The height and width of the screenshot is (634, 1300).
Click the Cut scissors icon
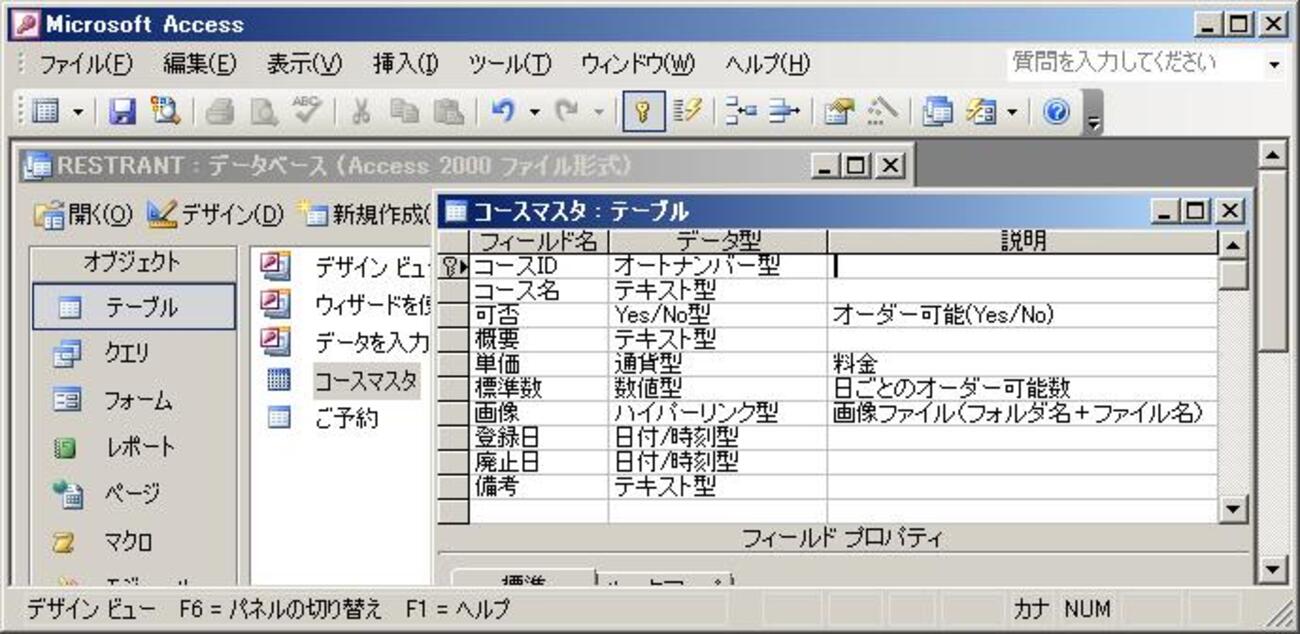360,112
